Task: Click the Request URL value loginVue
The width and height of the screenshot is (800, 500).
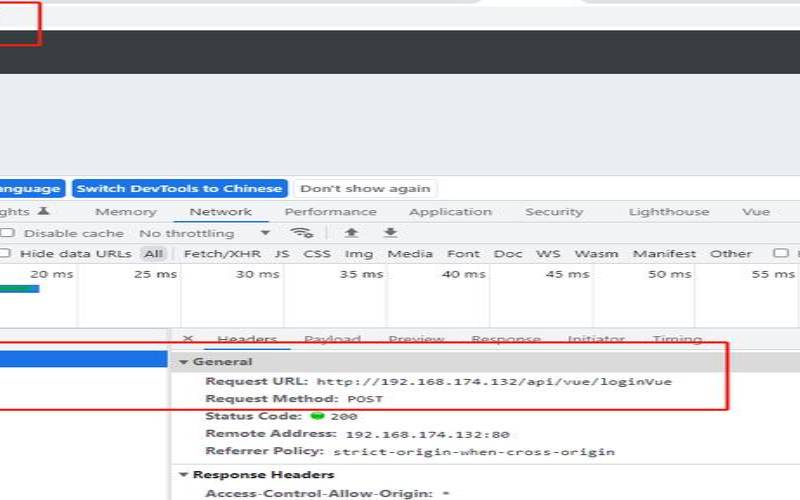Action: [x=494, y=381]
